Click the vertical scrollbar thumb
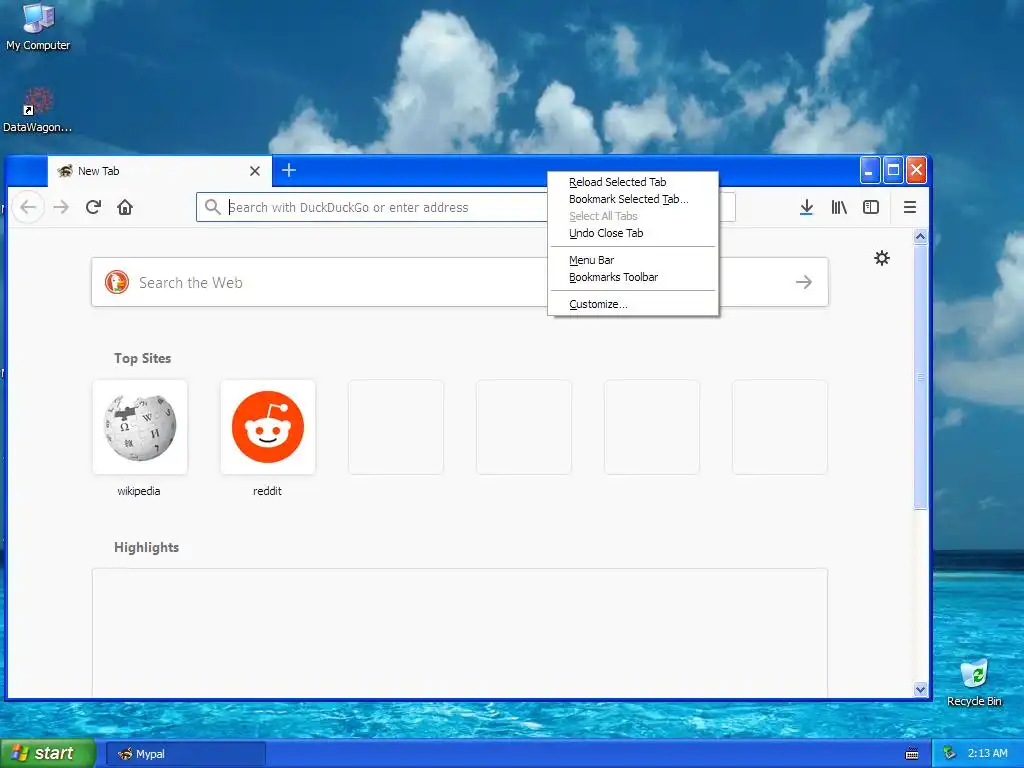 920,376
